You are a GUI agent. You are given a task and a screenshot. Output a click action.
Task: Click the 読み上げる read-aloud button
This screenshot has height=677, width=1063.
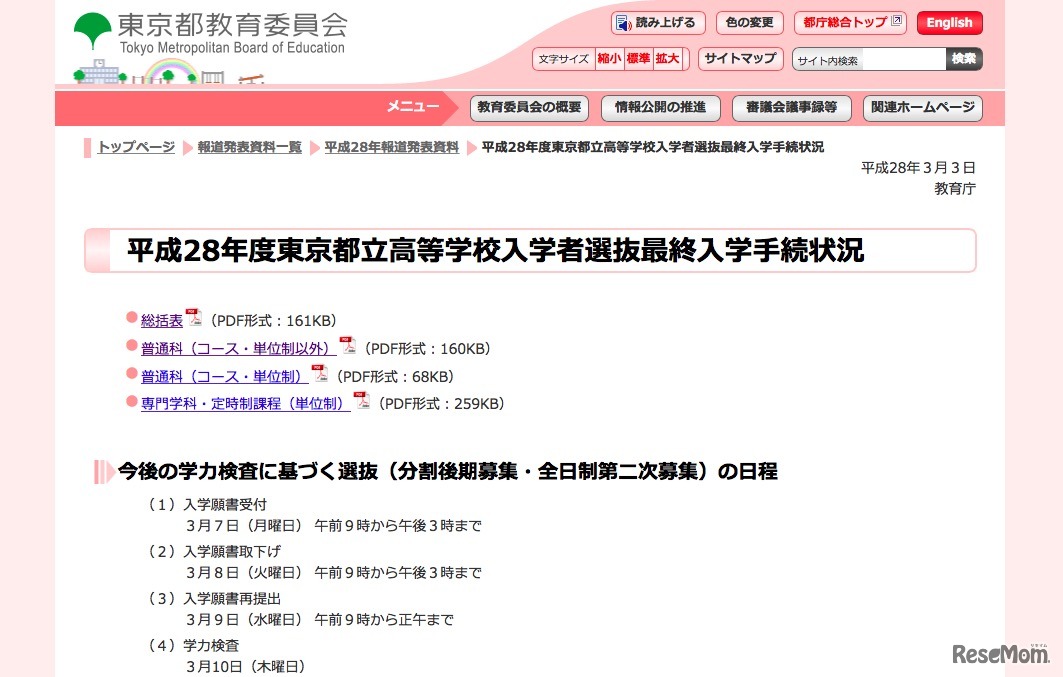[x=658, y=23]
